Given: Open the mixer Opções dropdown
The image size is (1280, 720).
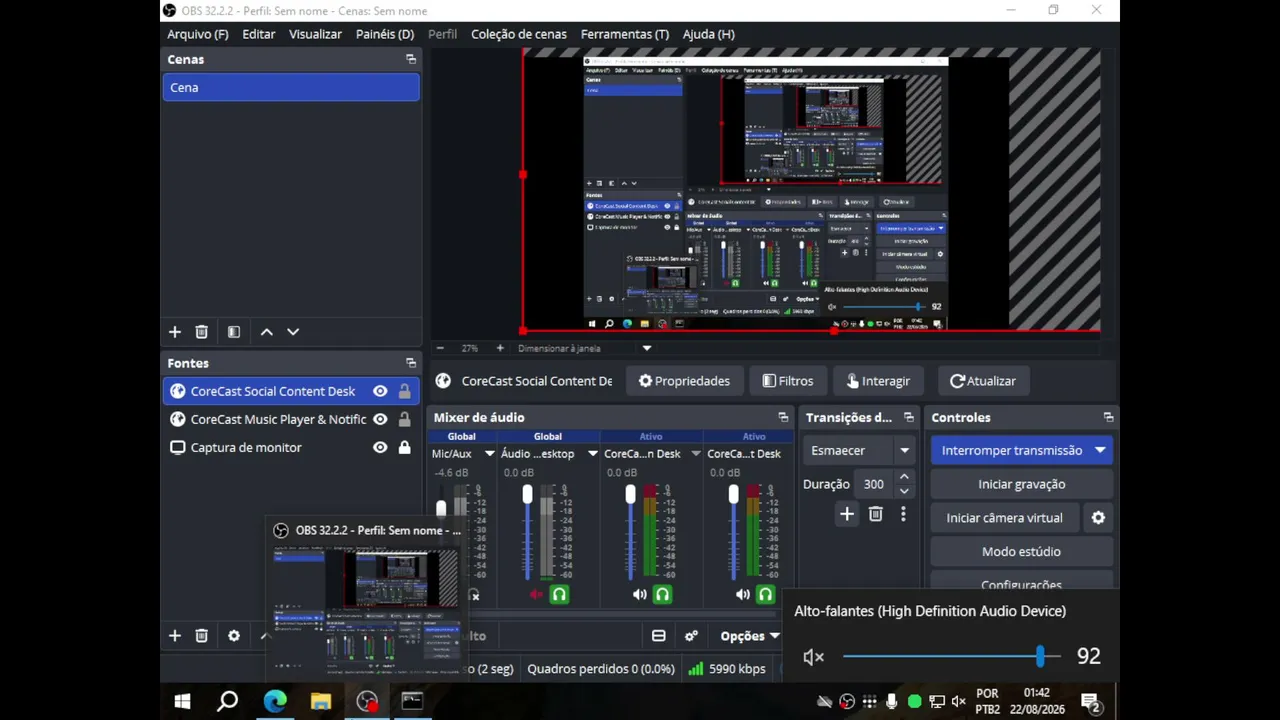Looking at the screenshot, I should click(x=749, y=636).
